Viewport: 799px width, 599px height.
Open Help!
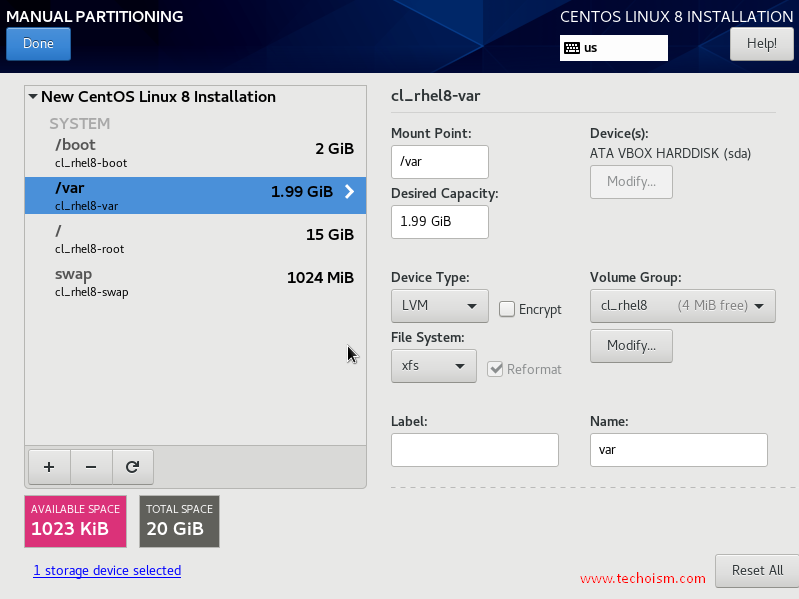762,44
